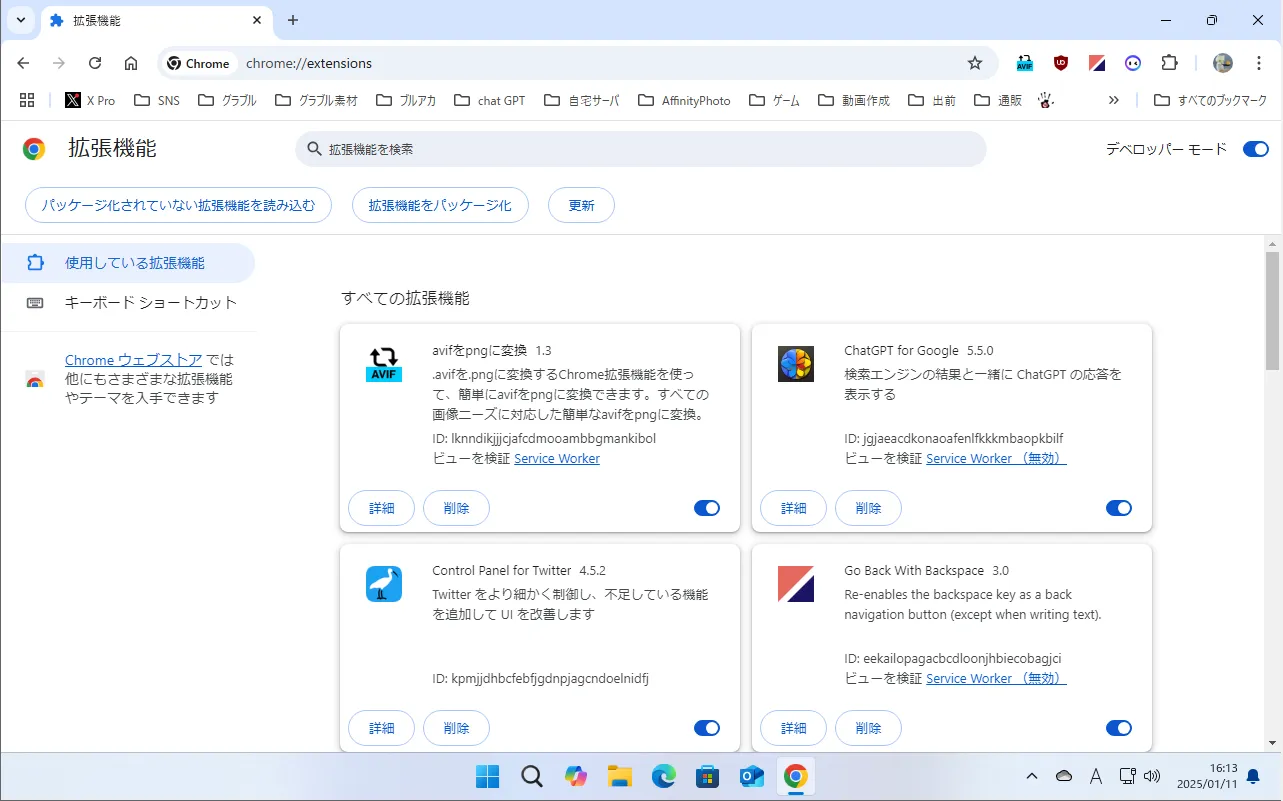Expand the SNS bookmark folder
This screenshot has height=801, width=1283.
click(x=157, y=100)
